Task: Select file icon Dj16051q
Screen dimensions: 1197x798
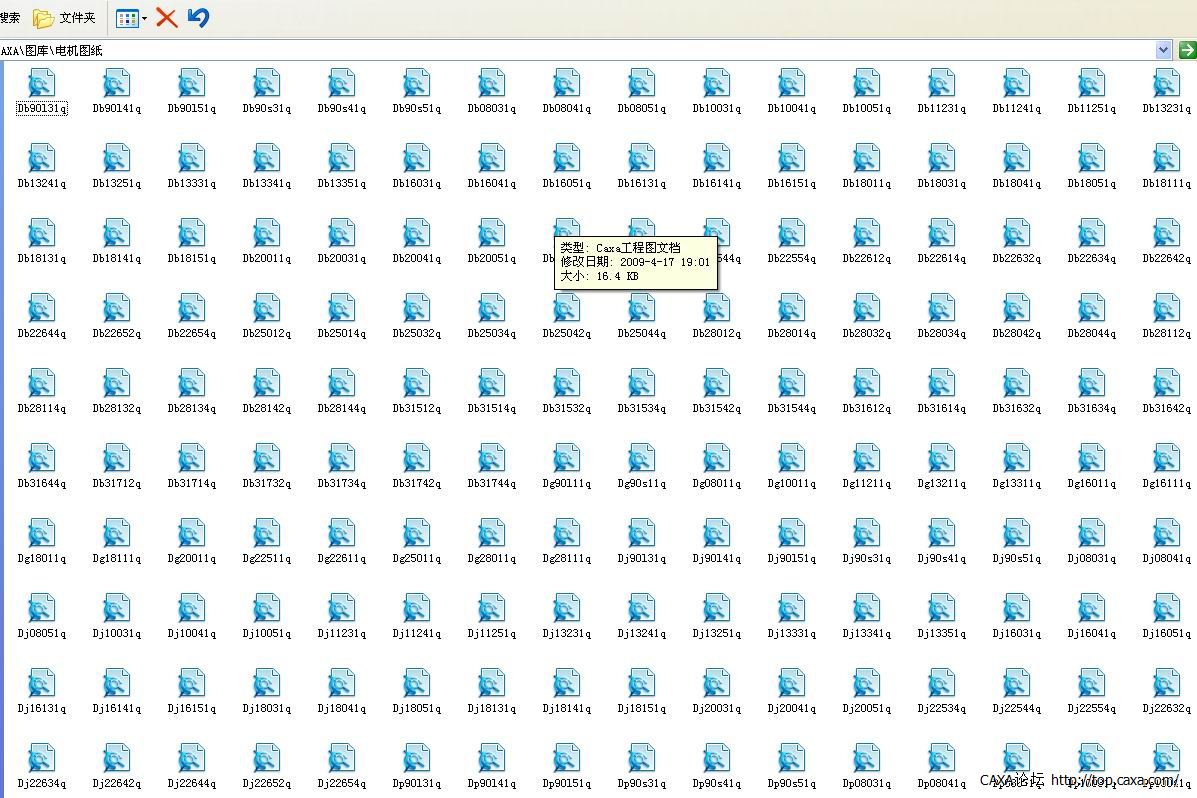Action: (x=1166, y=607)
